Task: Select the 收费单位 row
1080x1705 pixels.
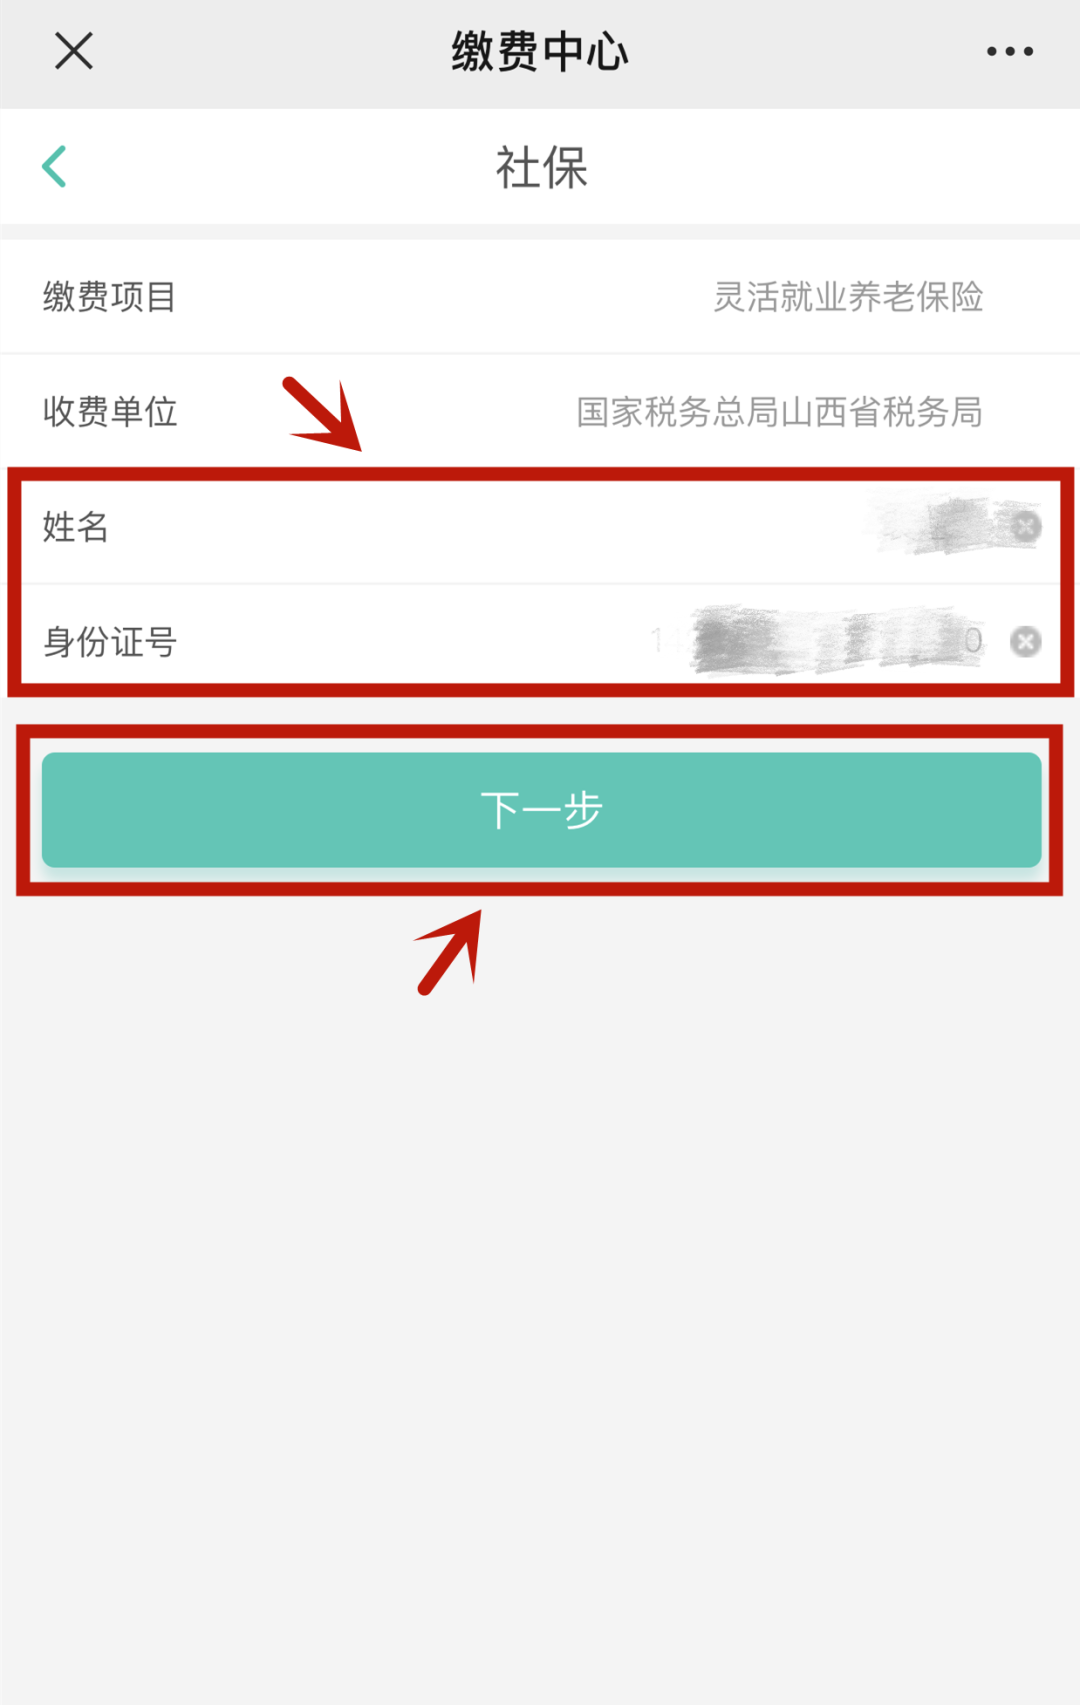Action: [540, 411]
